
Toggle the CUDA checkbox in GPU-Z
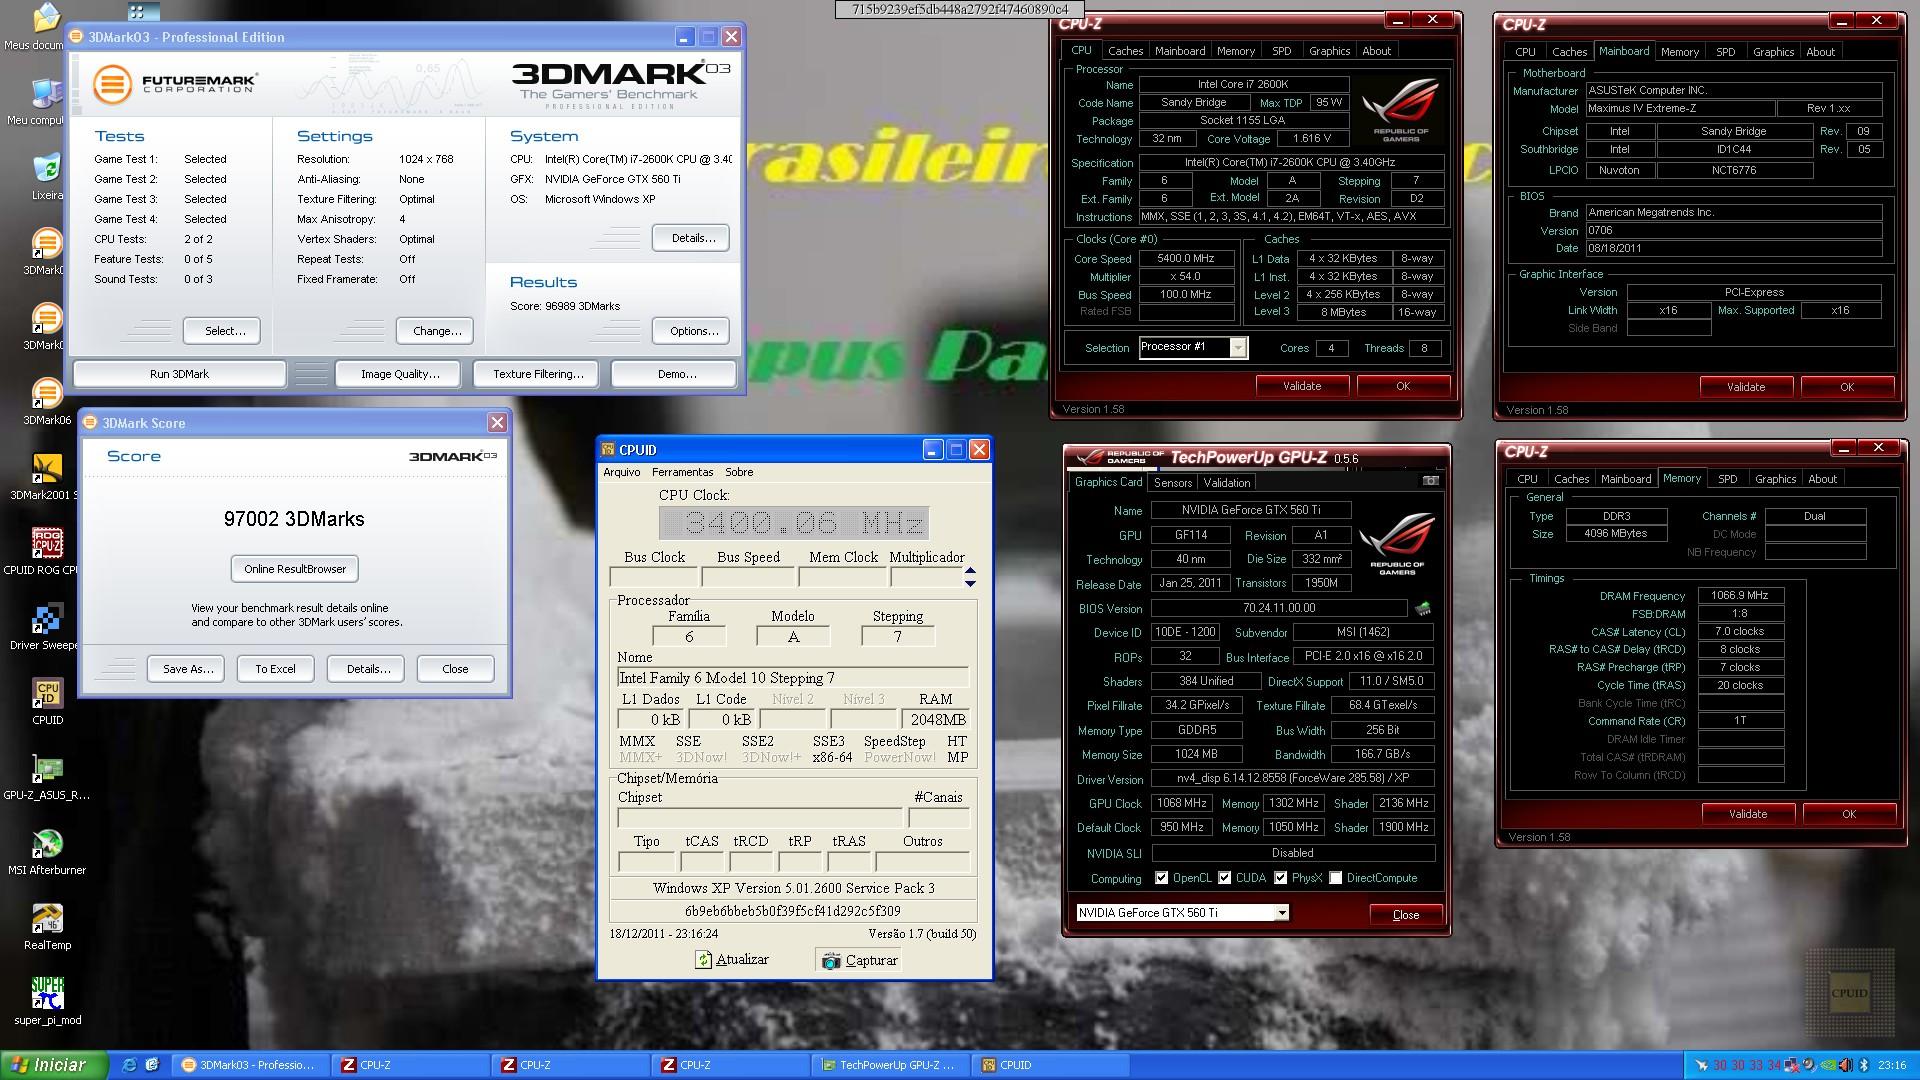point(1225,878)
